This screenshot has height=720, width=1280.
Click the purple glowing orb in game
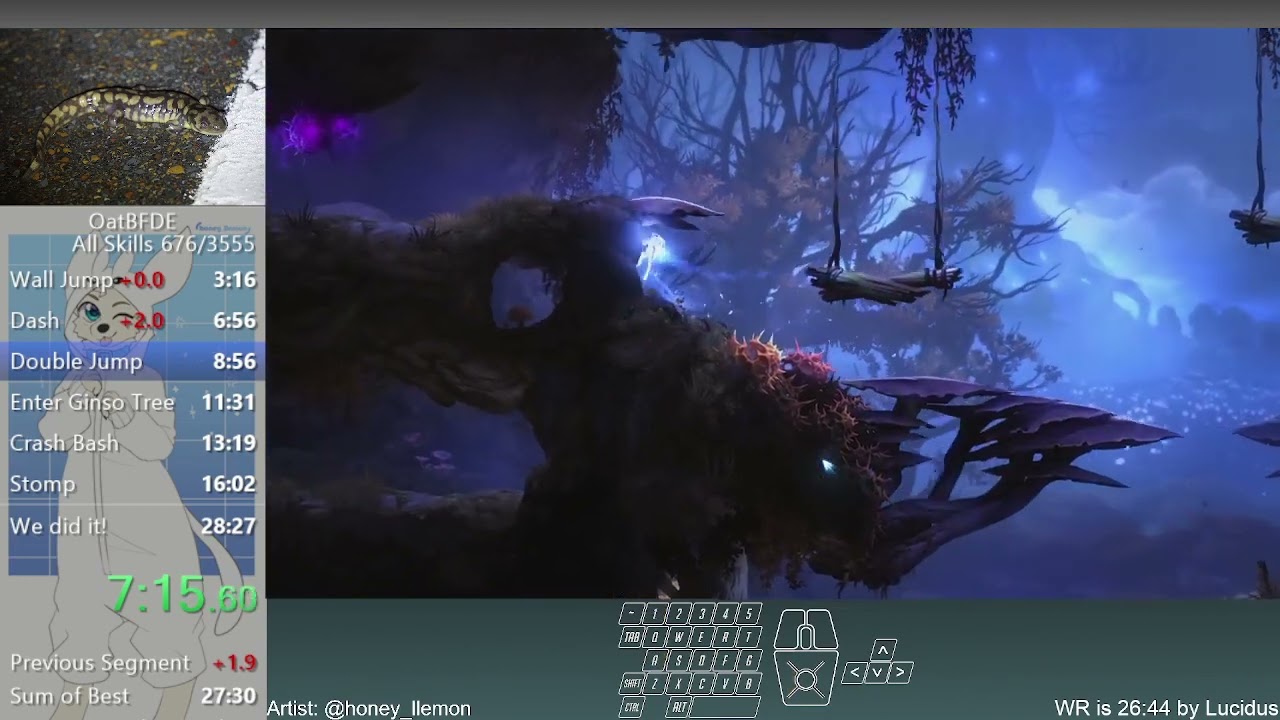(x=320, y=132)
